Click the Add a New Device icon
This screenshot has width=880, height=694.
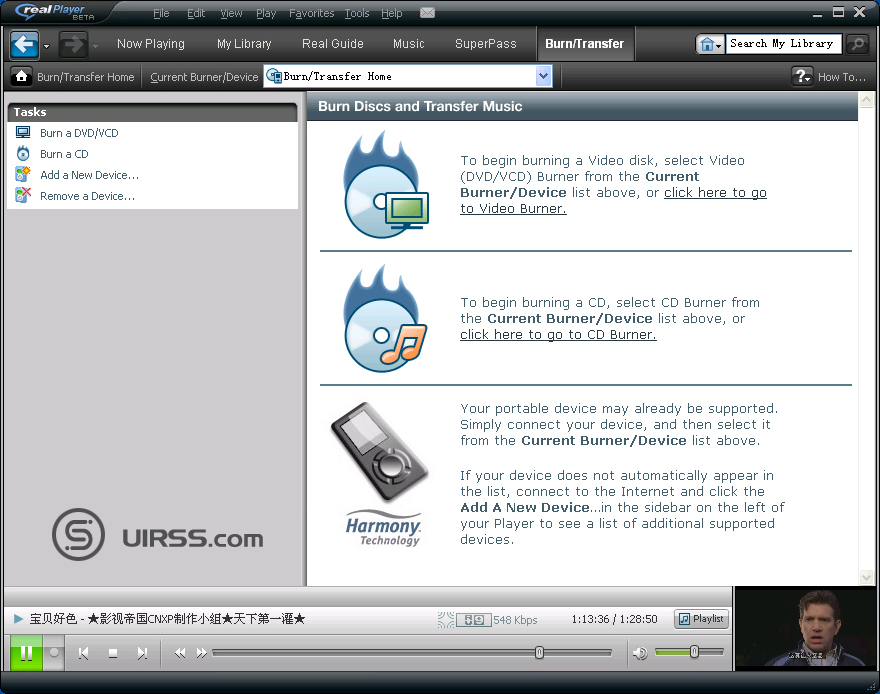23,174
